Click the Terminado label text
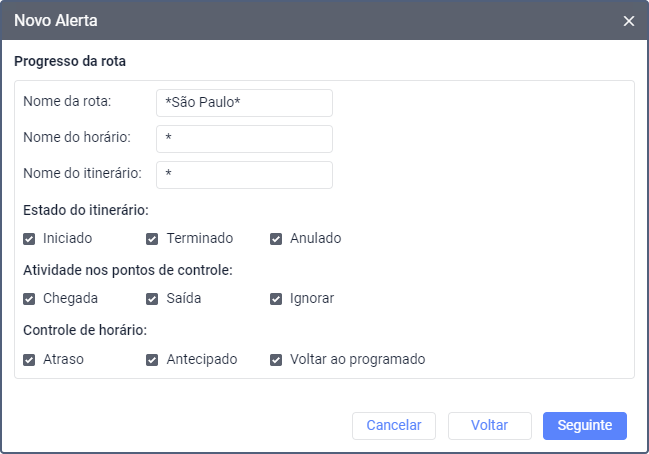The image size is (649, 454). click(200, 238)
